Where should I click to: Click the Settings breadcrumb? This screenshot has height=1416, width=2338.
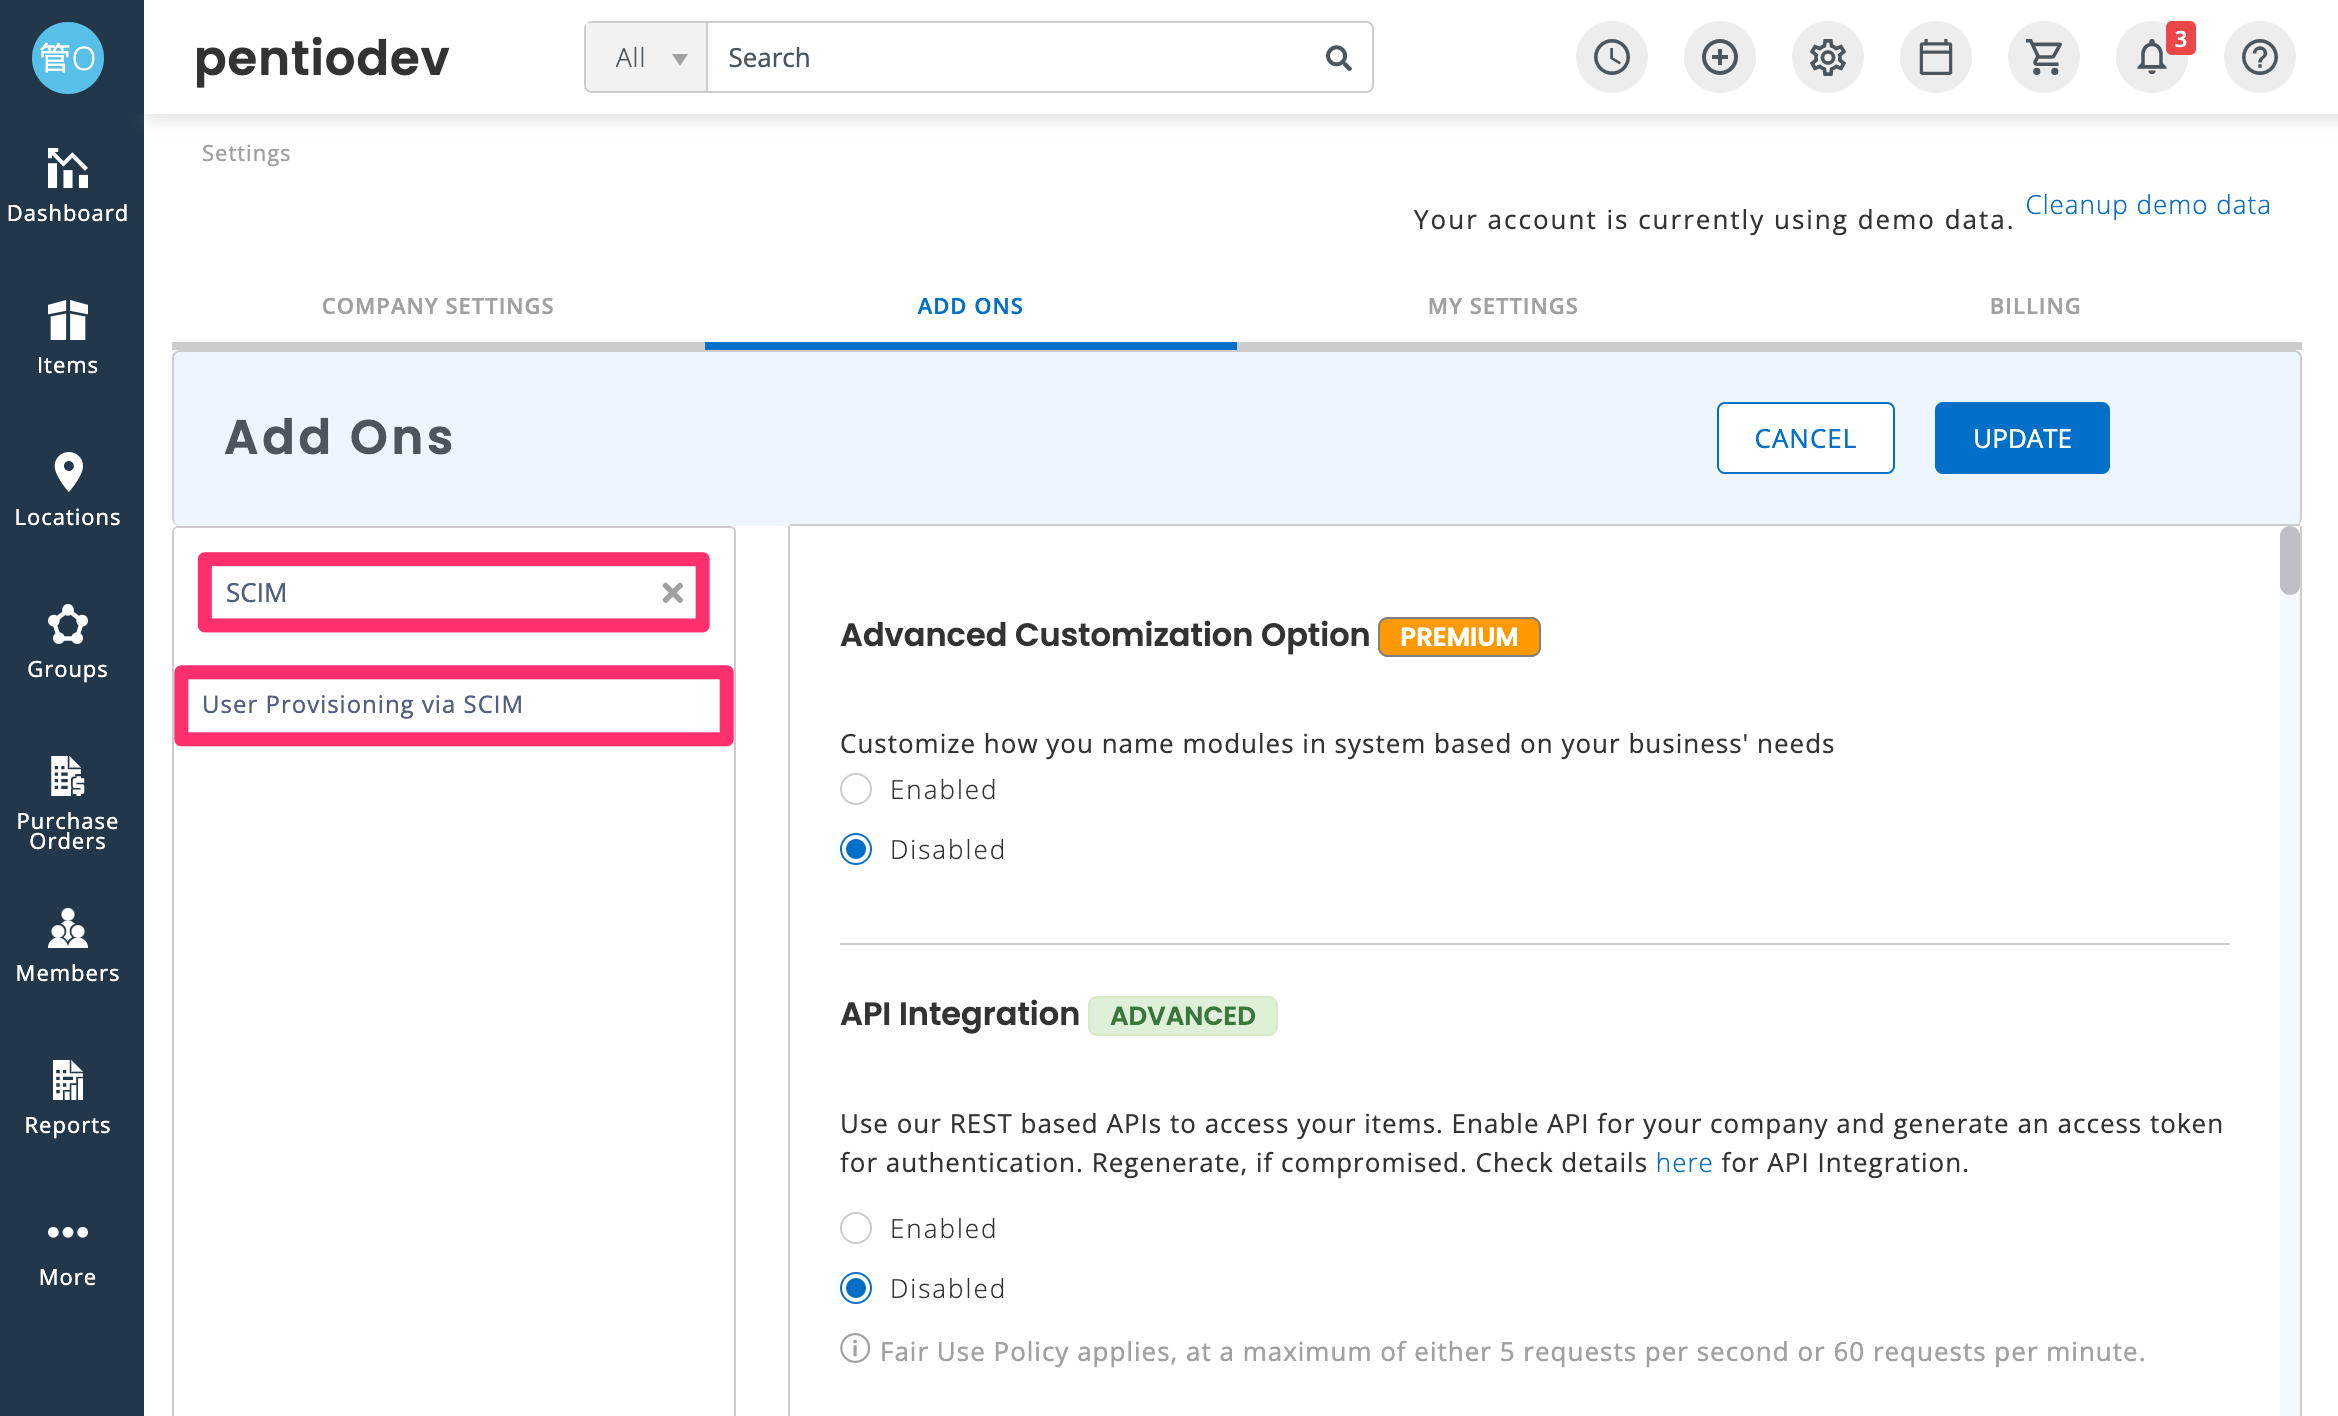click(246, 153)
